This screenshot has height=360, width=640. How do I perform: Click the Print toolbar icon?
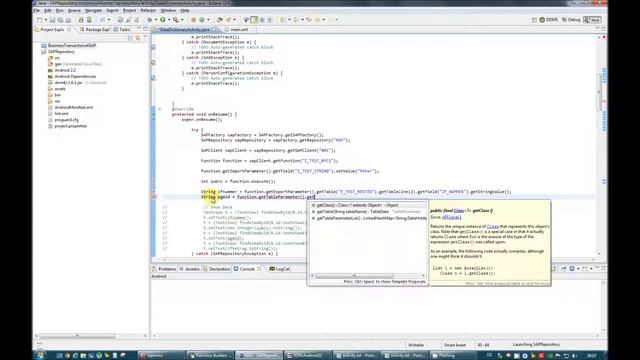coord(68,20)
